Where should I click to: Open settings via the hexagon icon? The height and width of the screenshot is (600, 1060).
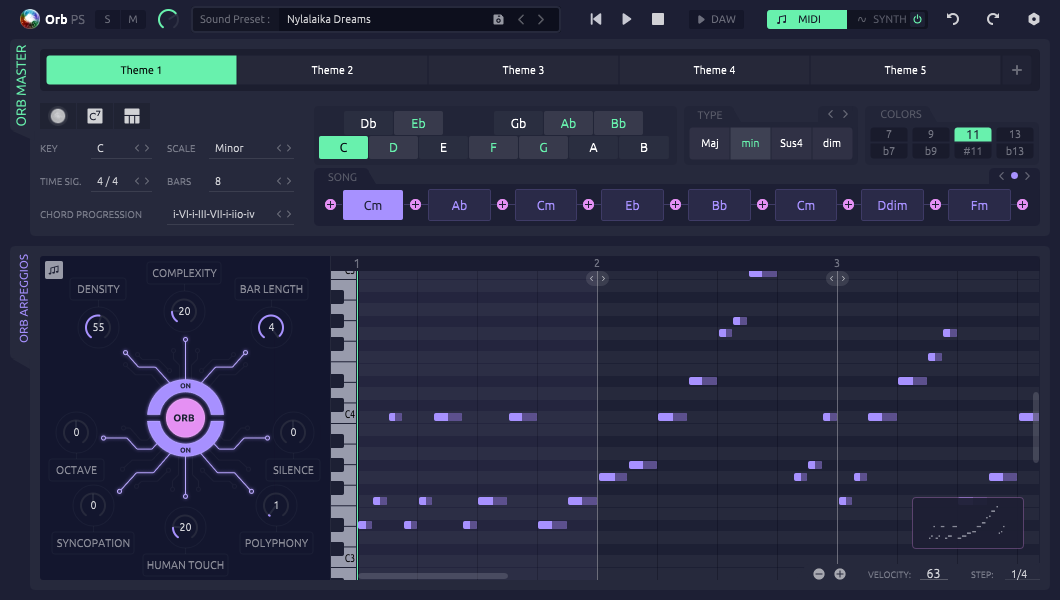click(x=1034, y=19)
